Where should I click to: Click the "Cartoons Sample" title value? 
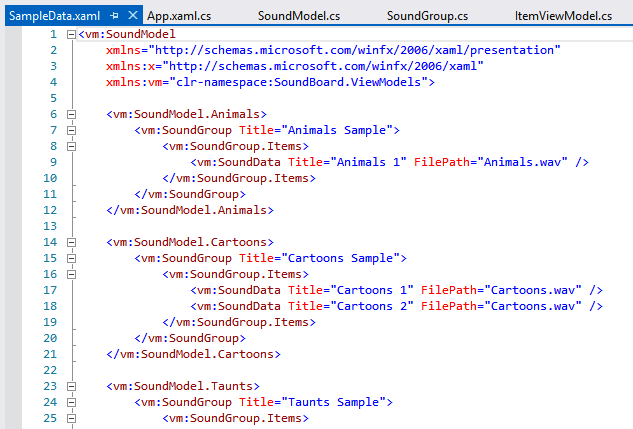pyautogui.click(x=340, y=258)
